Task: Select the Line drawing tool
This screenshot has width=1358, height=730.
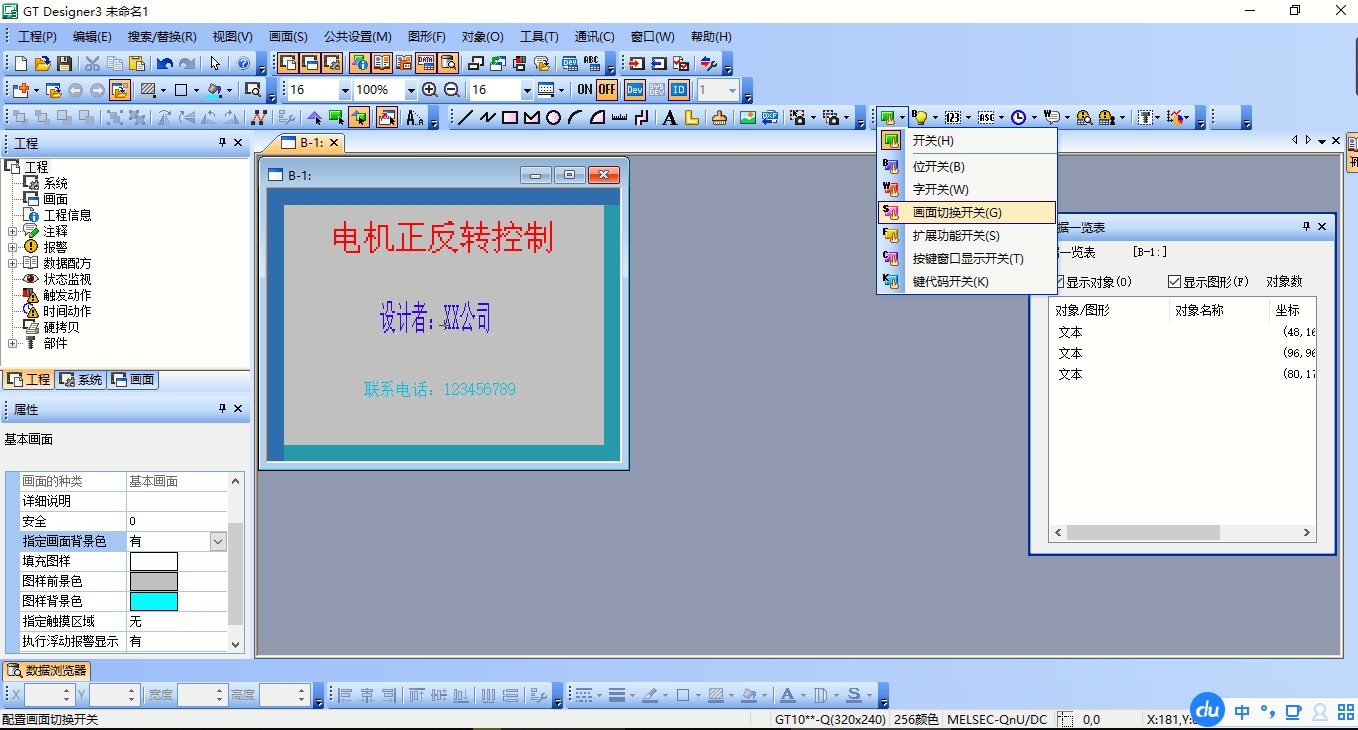Action: (465, 118)
